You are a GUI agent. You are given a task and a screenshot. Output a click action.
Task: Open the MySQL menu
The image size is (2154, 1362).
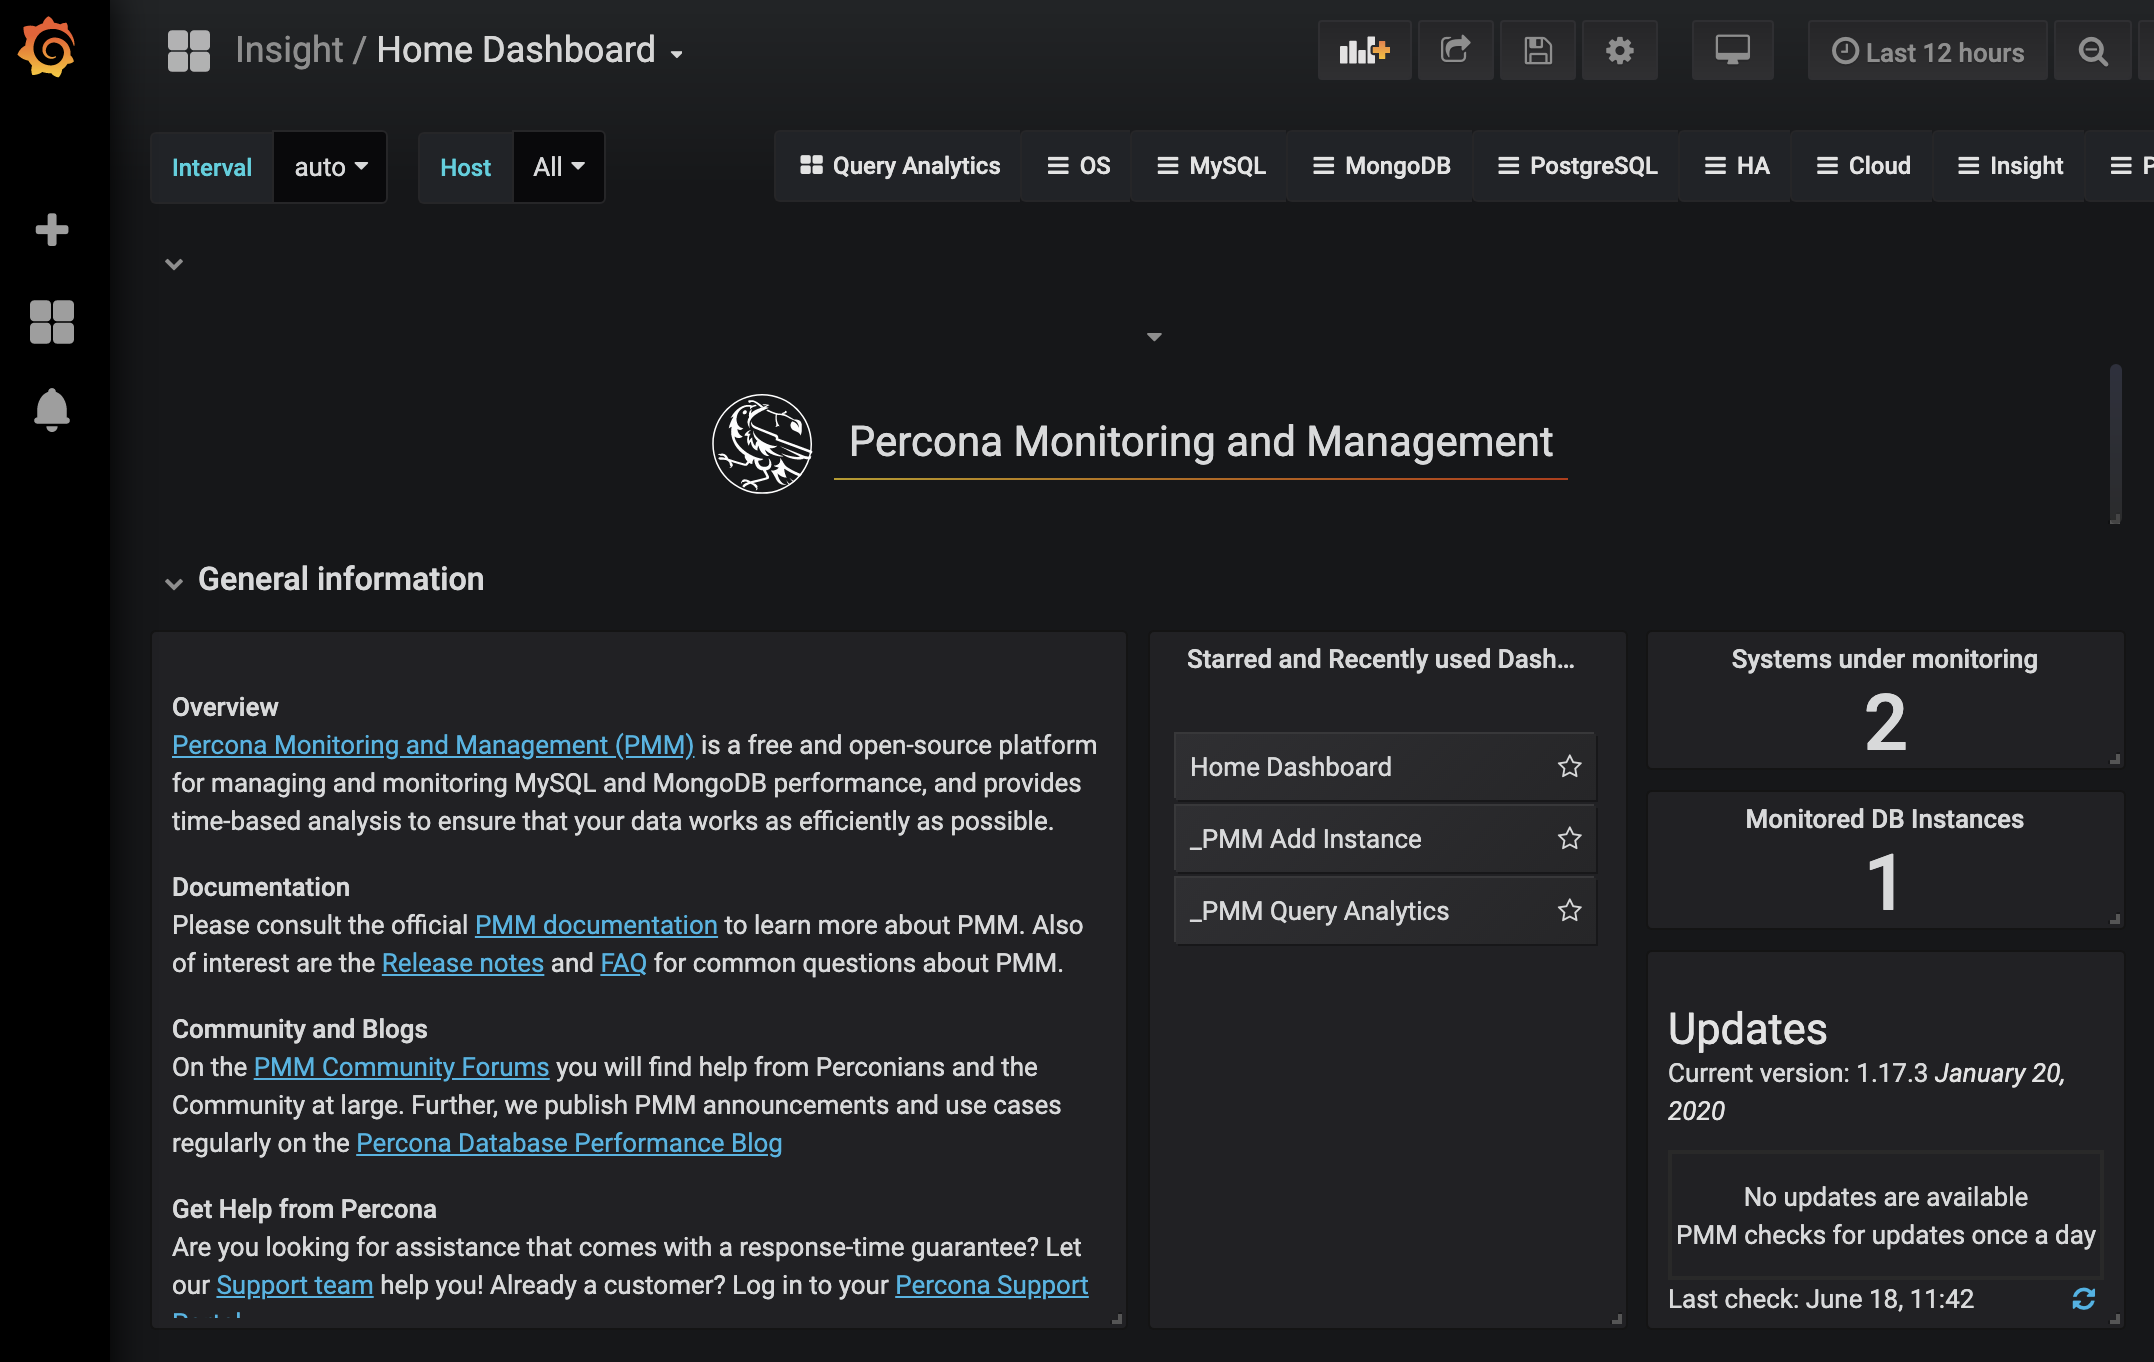pyautogui.click(x=1211, y=166)
